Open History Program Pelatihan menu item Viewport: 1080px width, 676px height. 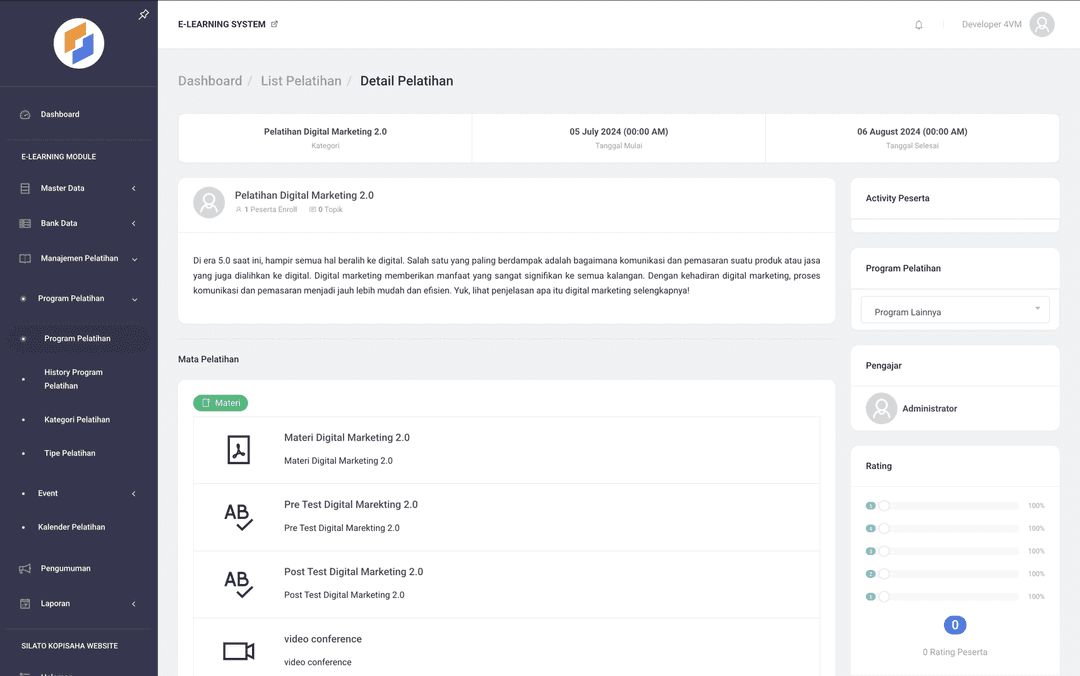click(73, 379)
